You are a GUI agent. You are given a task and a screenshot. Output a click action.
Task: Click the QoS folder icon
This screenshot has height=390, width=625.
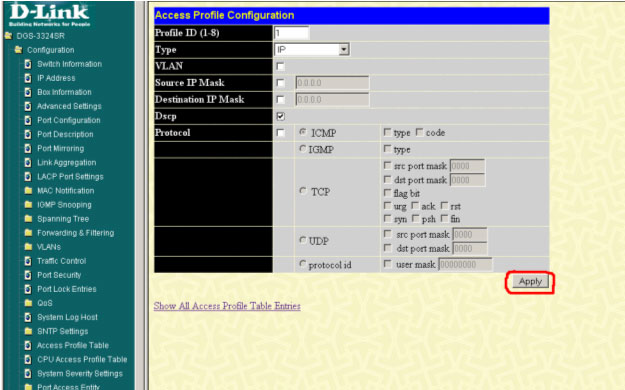(x=28, y=303)
